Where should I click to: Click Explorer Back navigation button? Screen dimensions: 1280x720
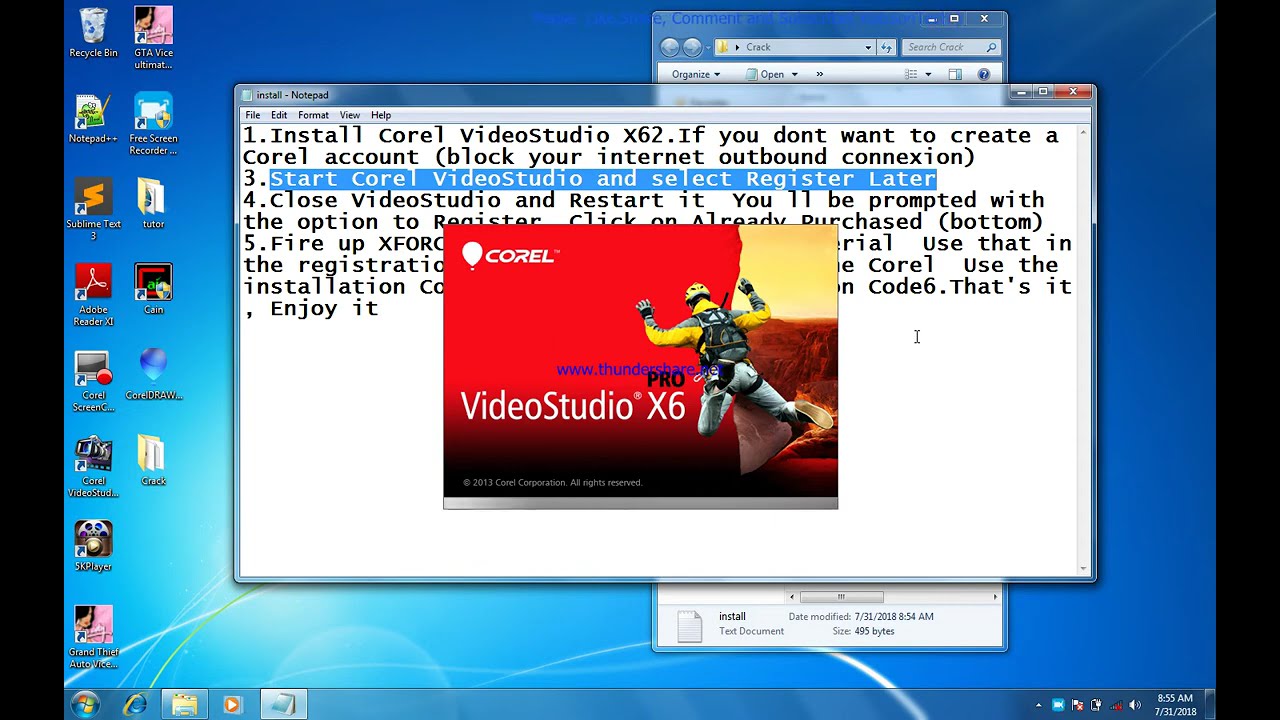(670, 47)
